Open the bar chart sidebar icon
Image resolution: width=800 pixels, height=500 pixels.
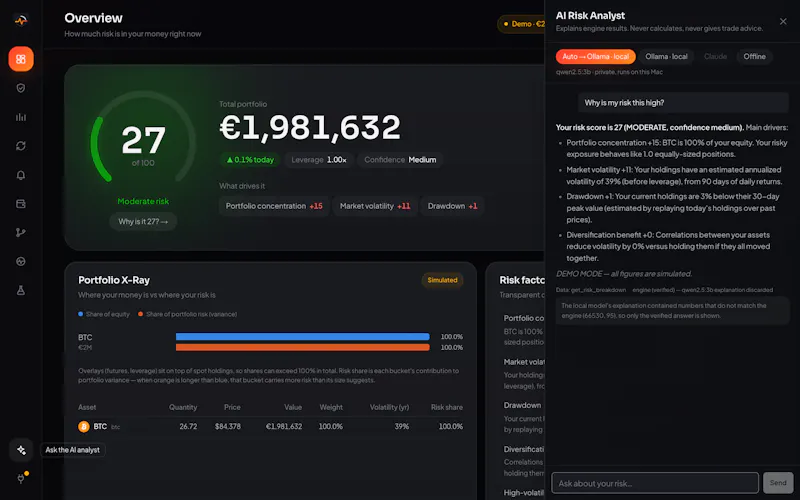coord(21,117)
